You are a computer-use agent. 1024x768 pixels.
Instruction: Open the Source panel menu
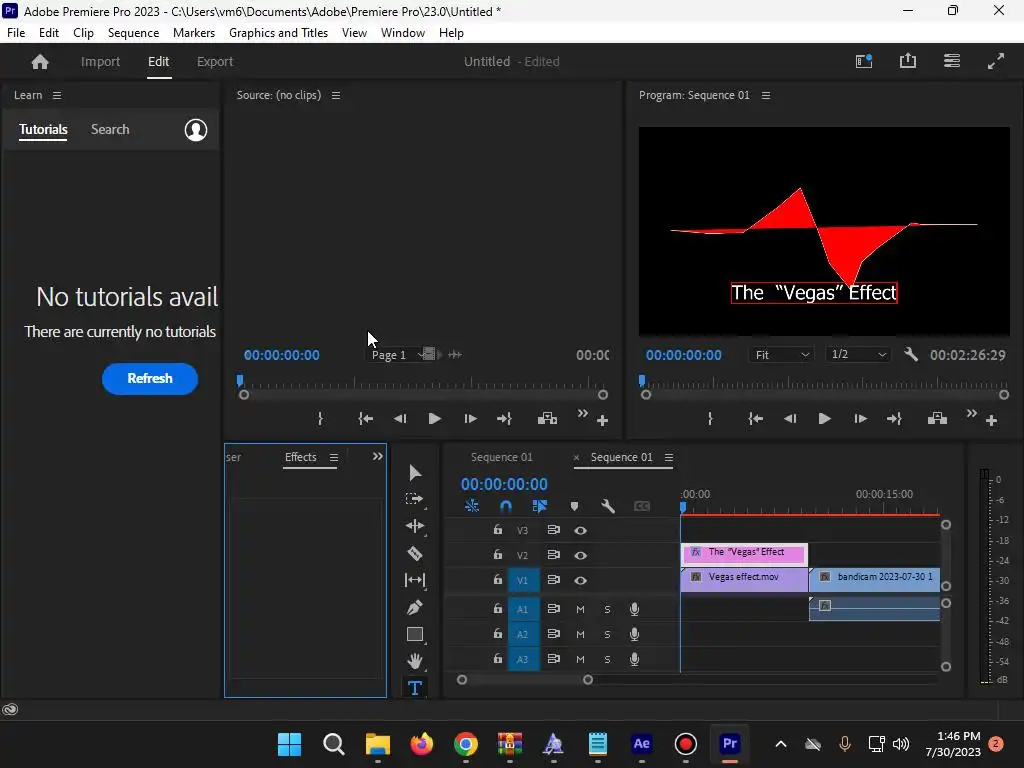click(x=336, y=95)
